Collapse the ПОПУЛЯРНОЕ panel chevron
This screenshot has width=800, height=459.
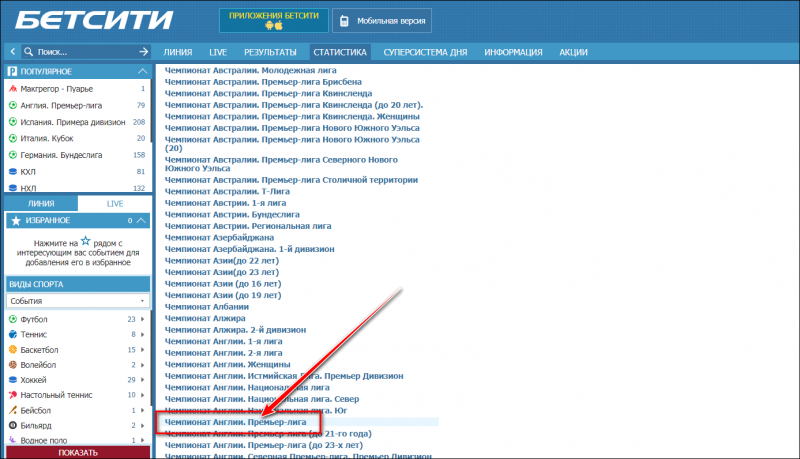pyautogui.click(x=142, y=71)
